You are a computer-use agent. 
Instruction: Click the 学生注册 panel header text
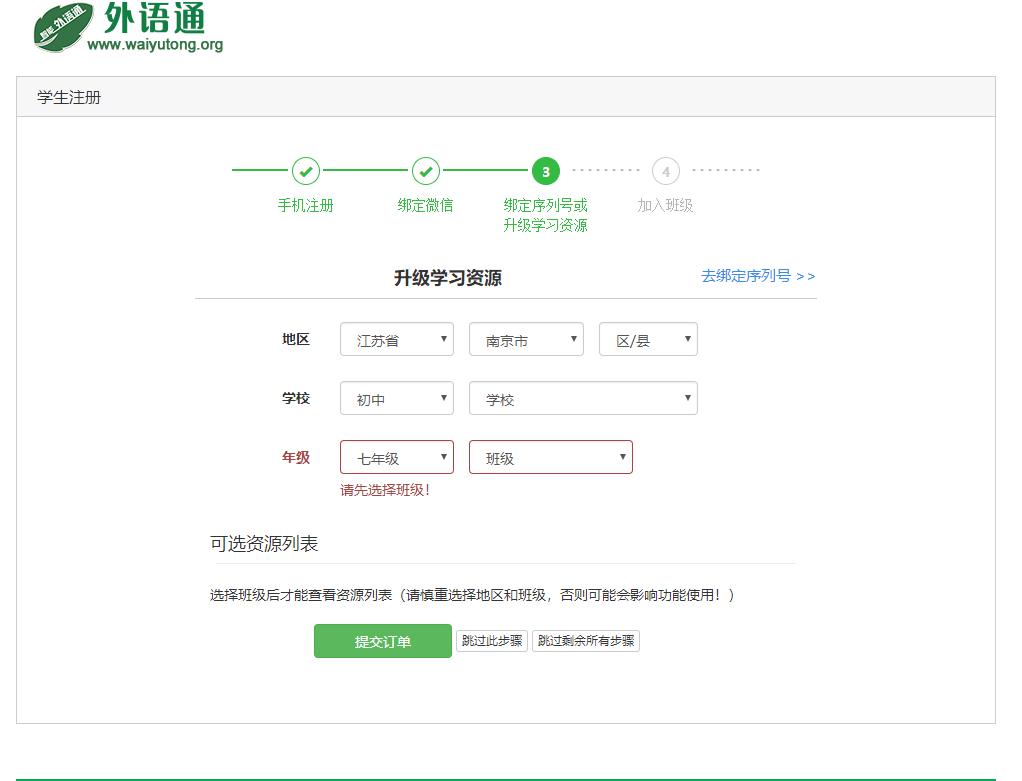[x=69, y=97]
